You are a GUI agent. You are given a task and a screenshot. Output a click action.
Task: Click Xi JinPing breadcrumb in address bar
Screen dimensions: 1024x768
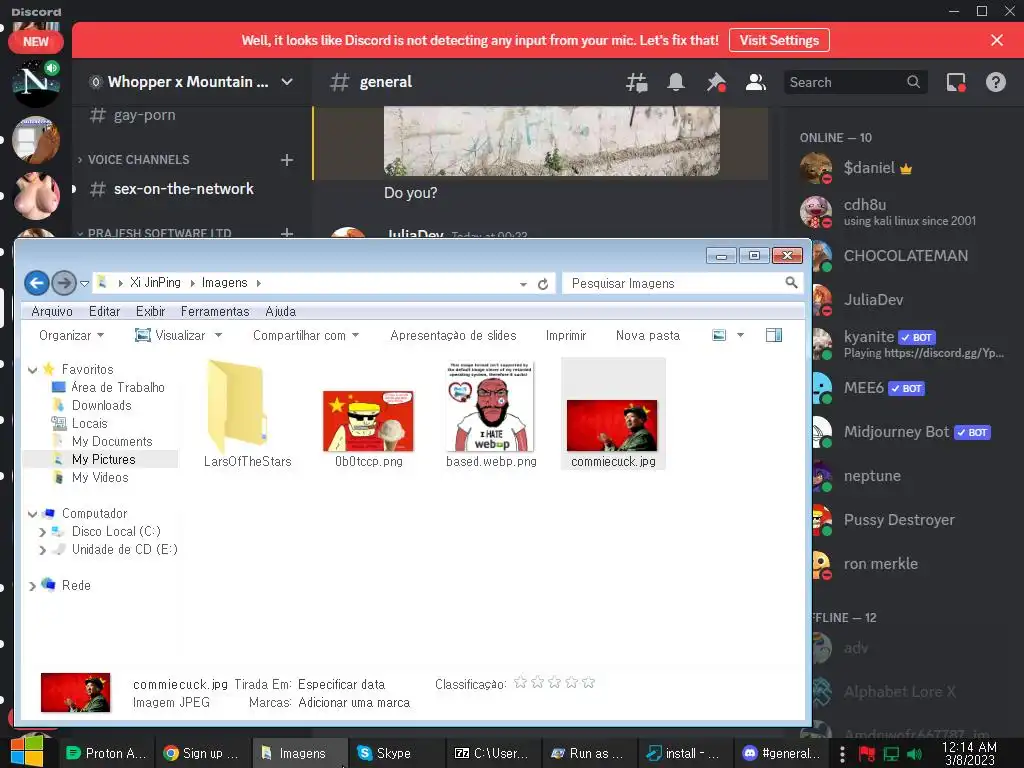pos(155,283)
